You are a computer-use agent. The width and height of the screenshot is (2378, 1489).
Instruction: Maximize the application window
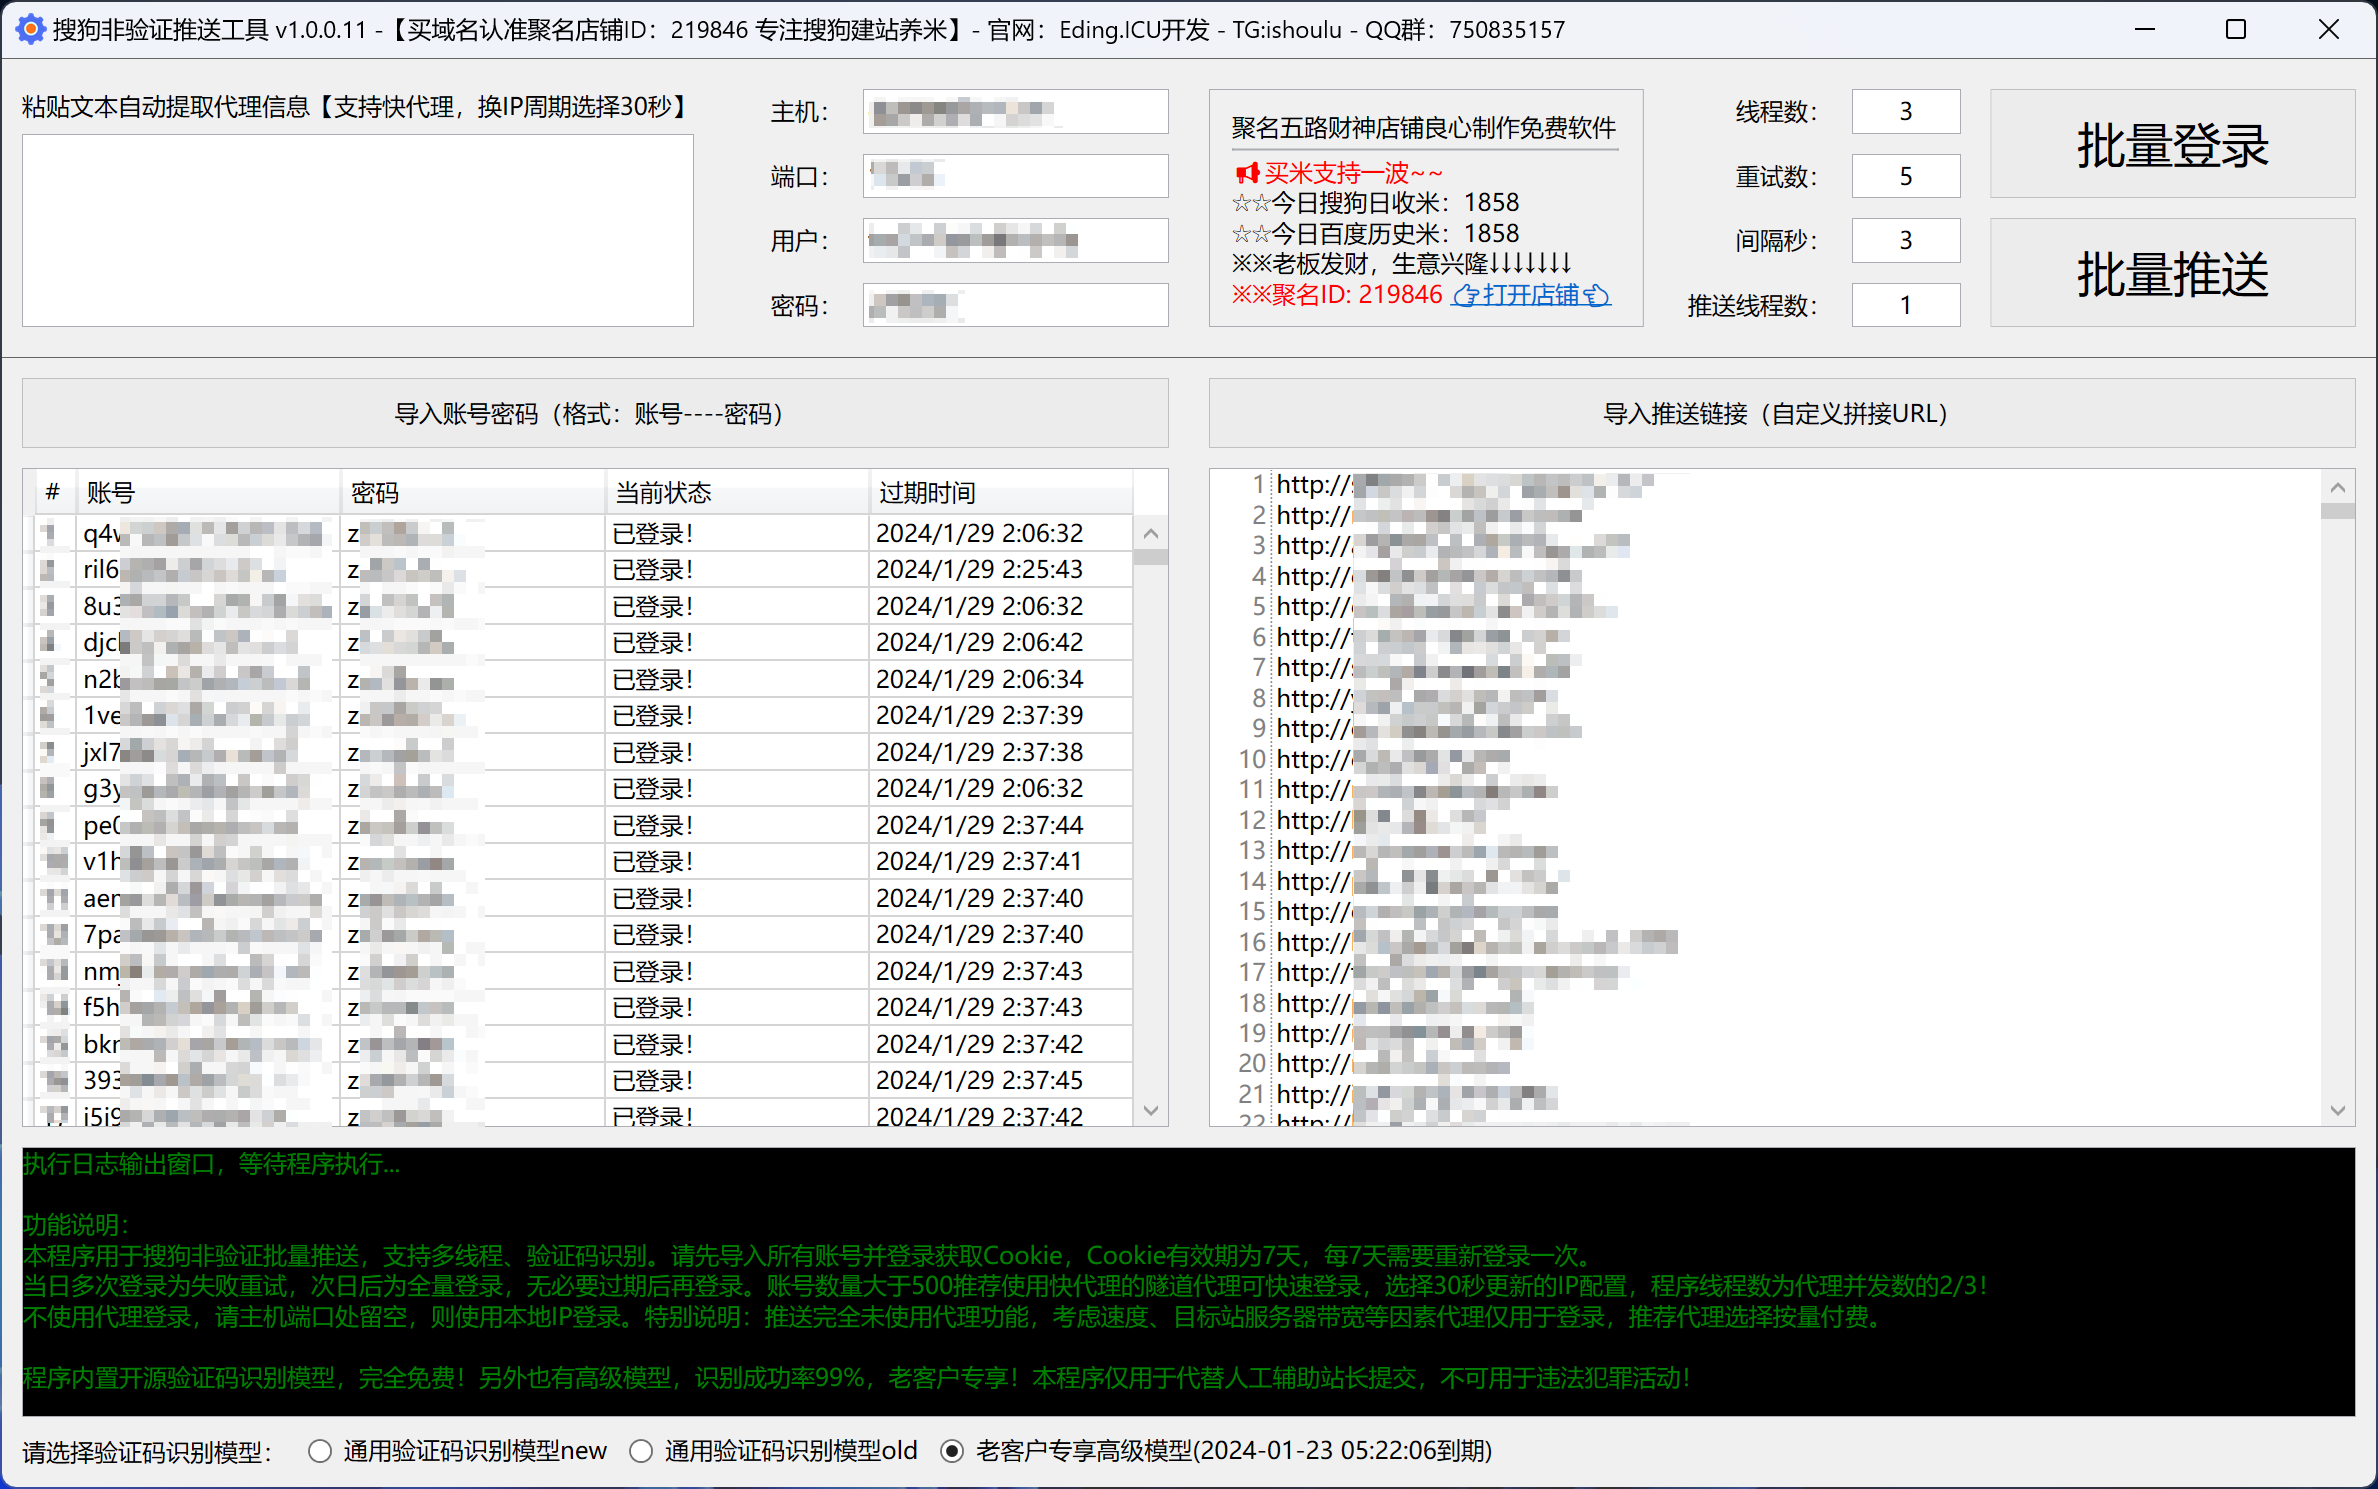tap(2236, 29)
